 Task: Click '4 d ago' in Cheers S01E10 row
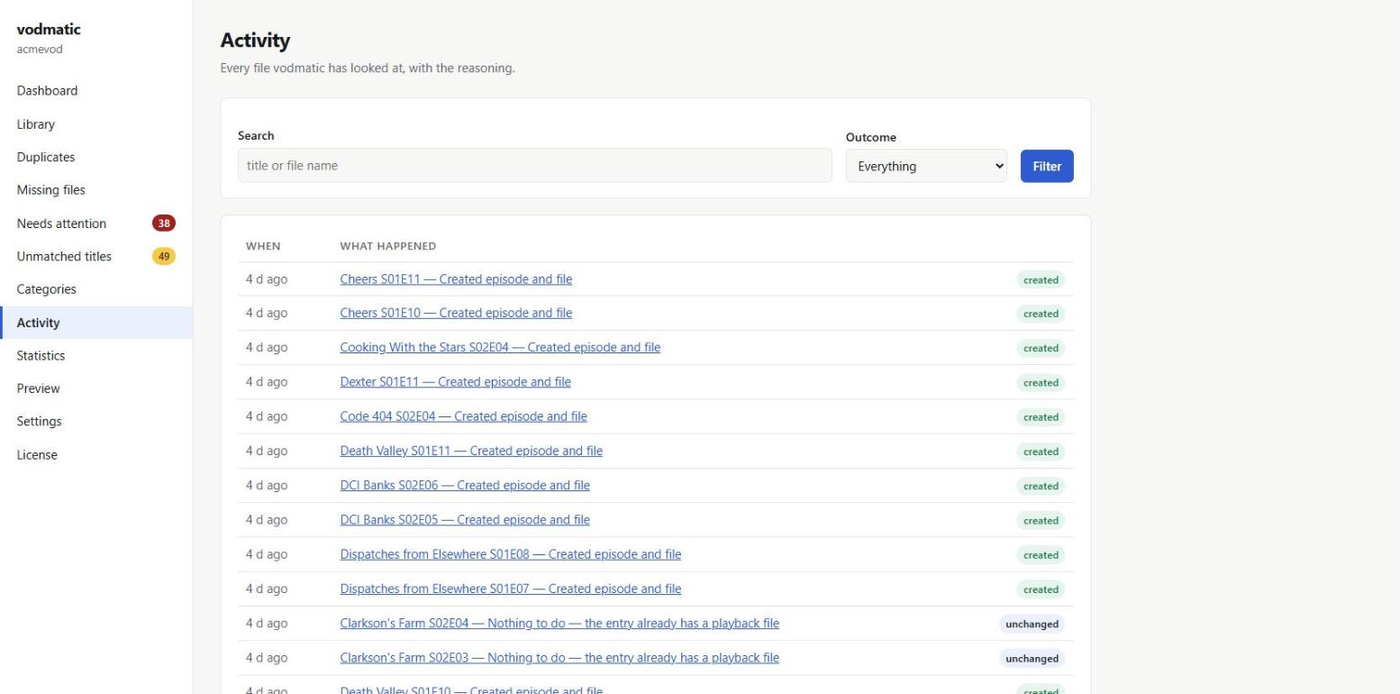(x=267, y=313)
